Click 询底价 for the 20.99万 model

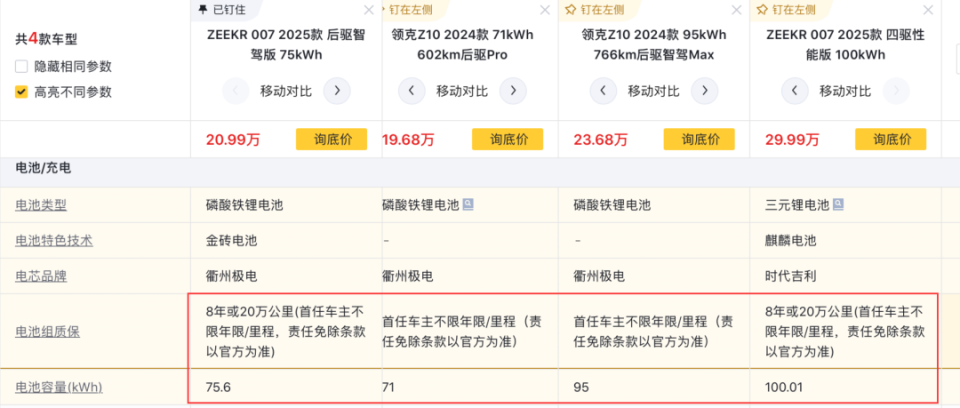[331, 139]
